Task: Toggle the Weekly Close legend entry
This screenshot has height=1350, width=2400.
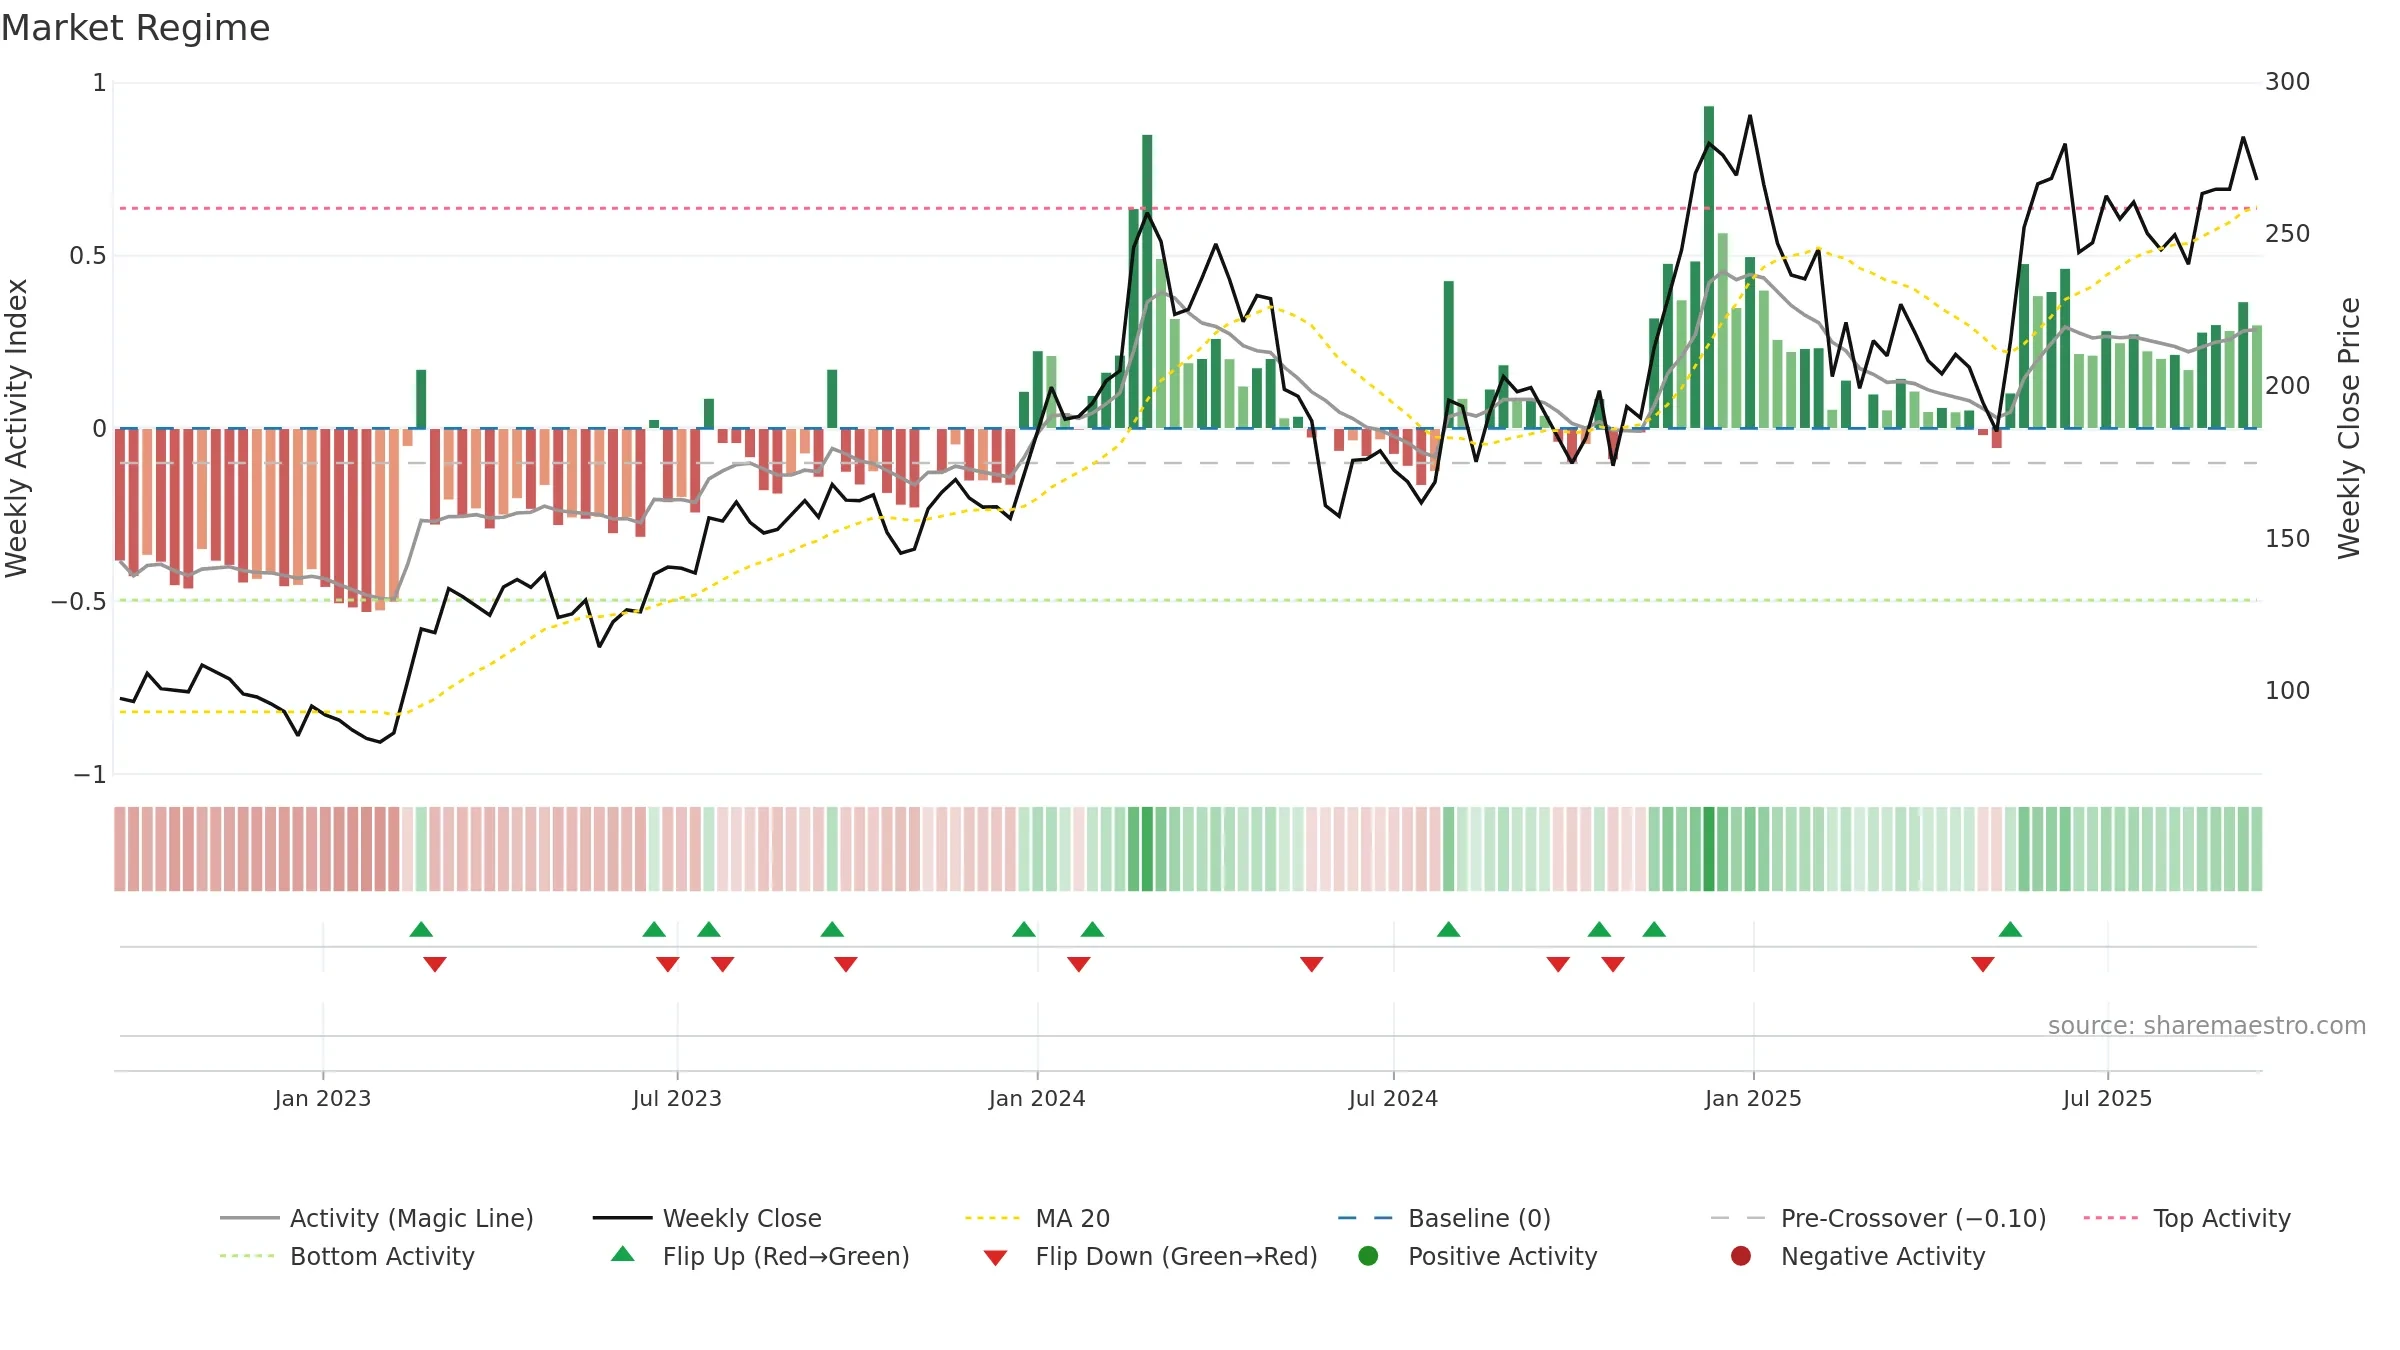Action: pyautogui.click(x=707, y=1218)
